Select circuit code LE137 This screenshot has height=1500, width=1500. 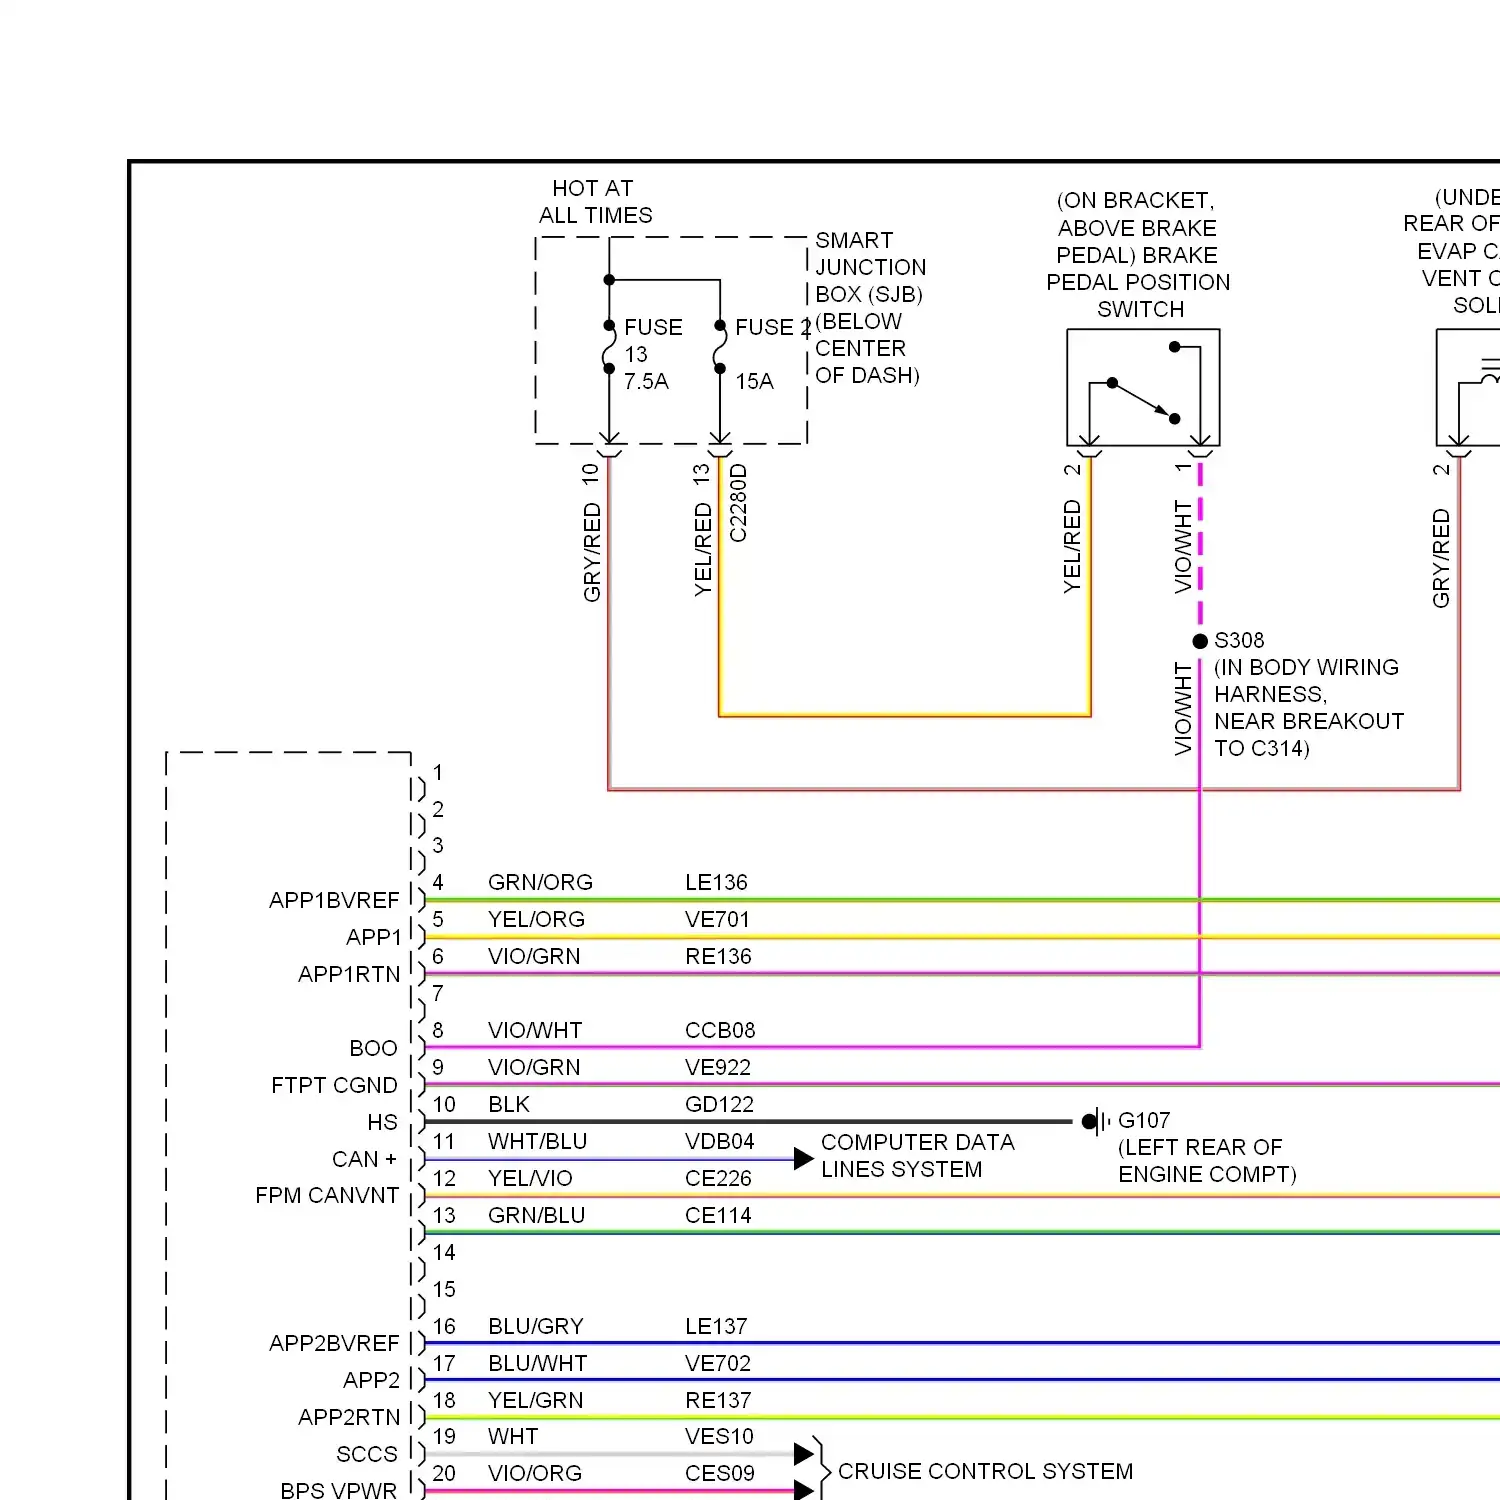(716, 1326)
